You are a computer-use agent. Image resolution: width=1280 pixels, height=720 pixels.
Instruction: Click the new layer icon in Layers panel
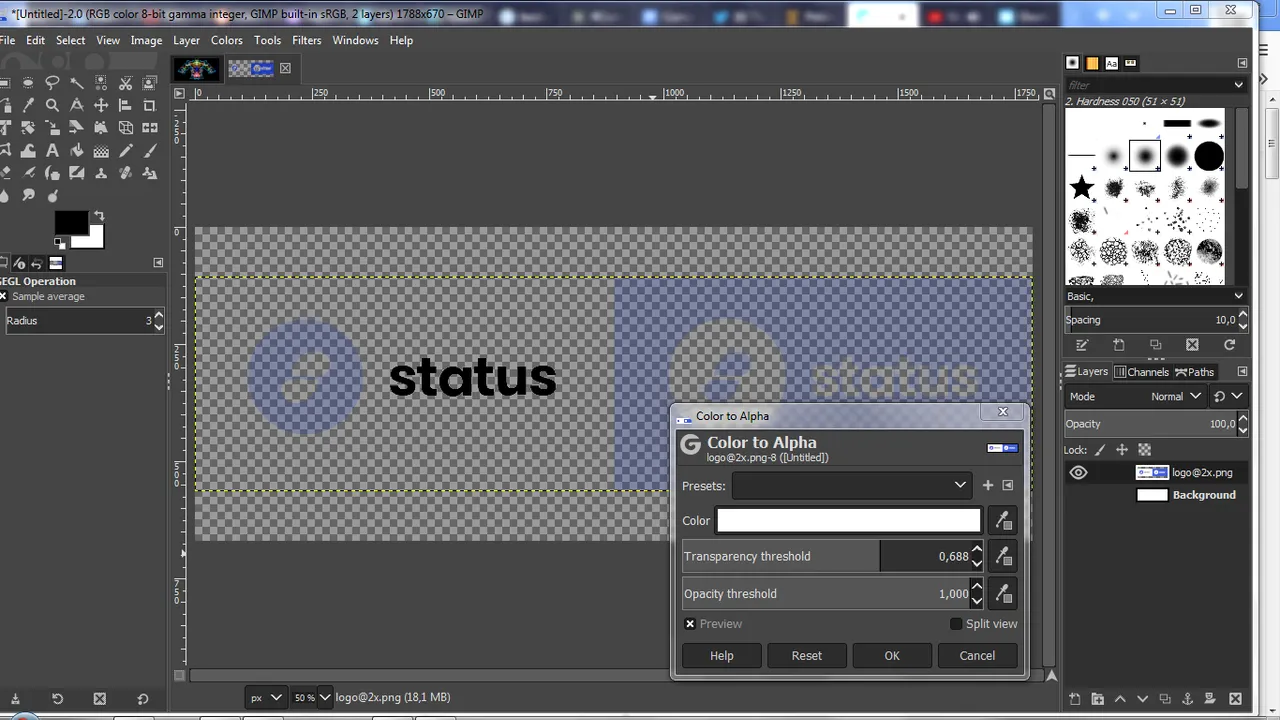1074,699
